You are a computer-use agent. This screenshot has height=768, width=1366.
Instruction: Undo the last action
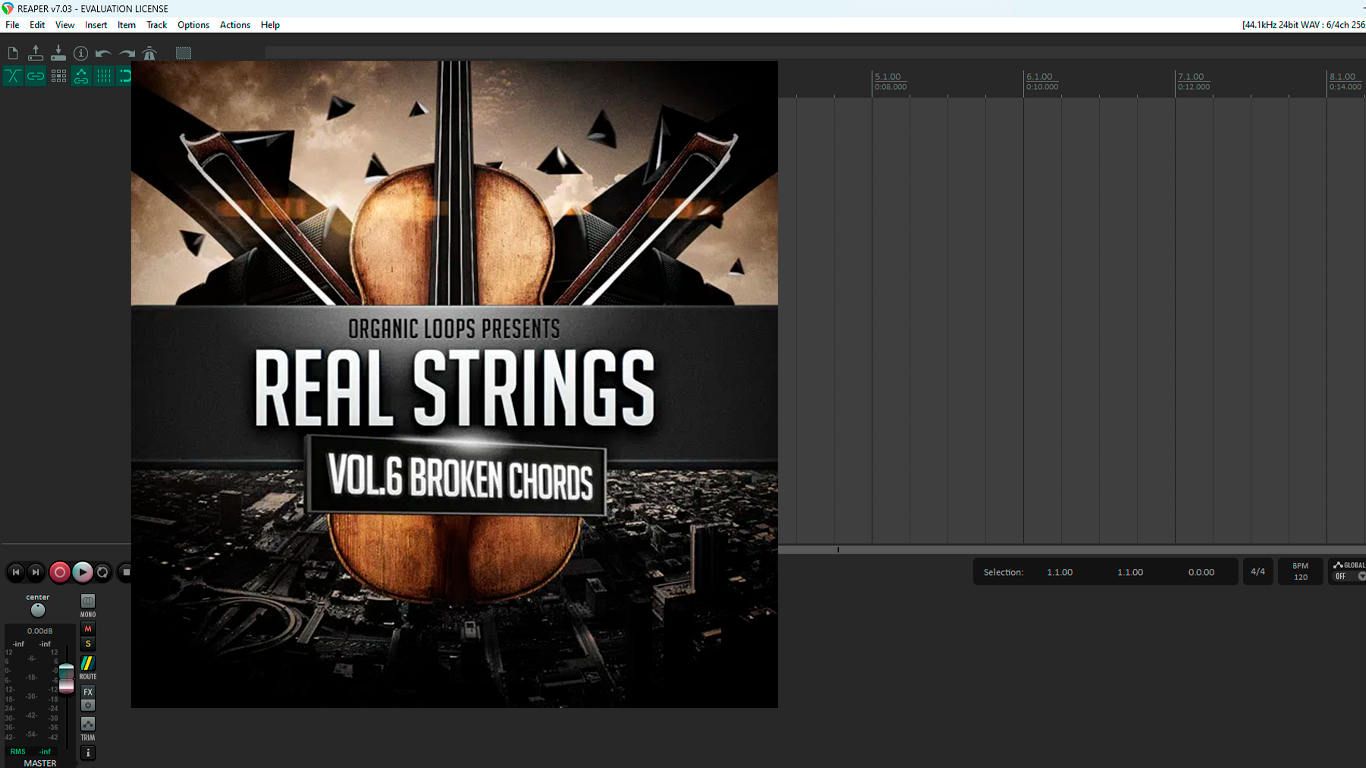coord(104,53)
